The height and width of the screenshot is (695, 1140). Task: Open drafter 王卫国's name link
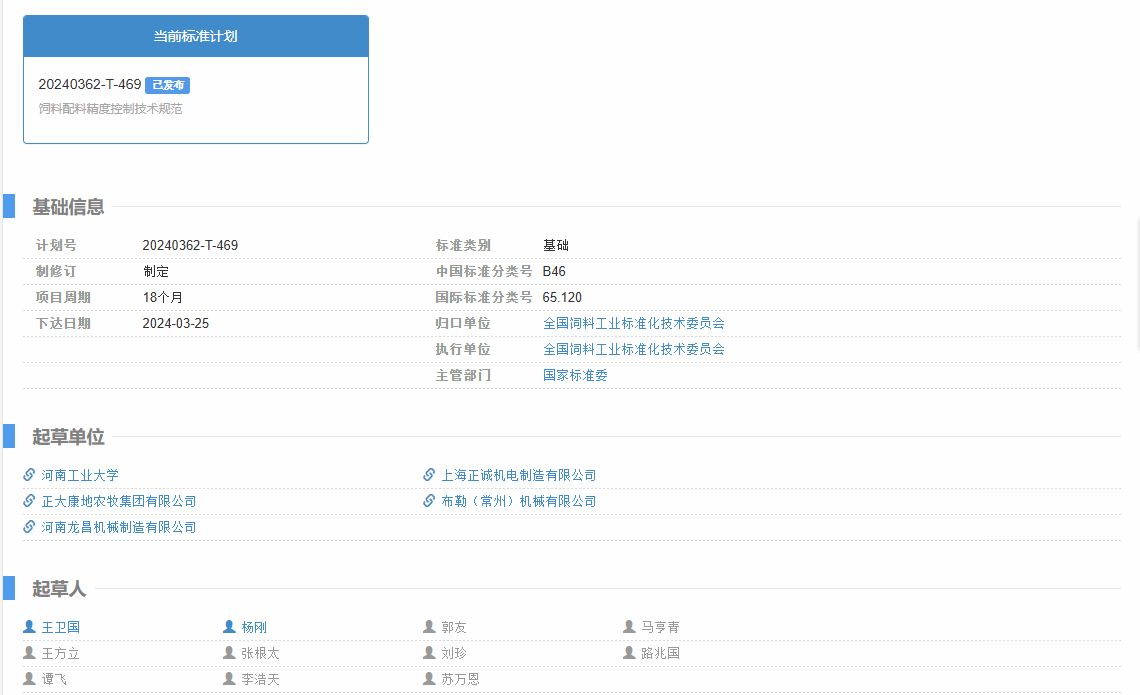pyautogui.click(x=60, y=627)
